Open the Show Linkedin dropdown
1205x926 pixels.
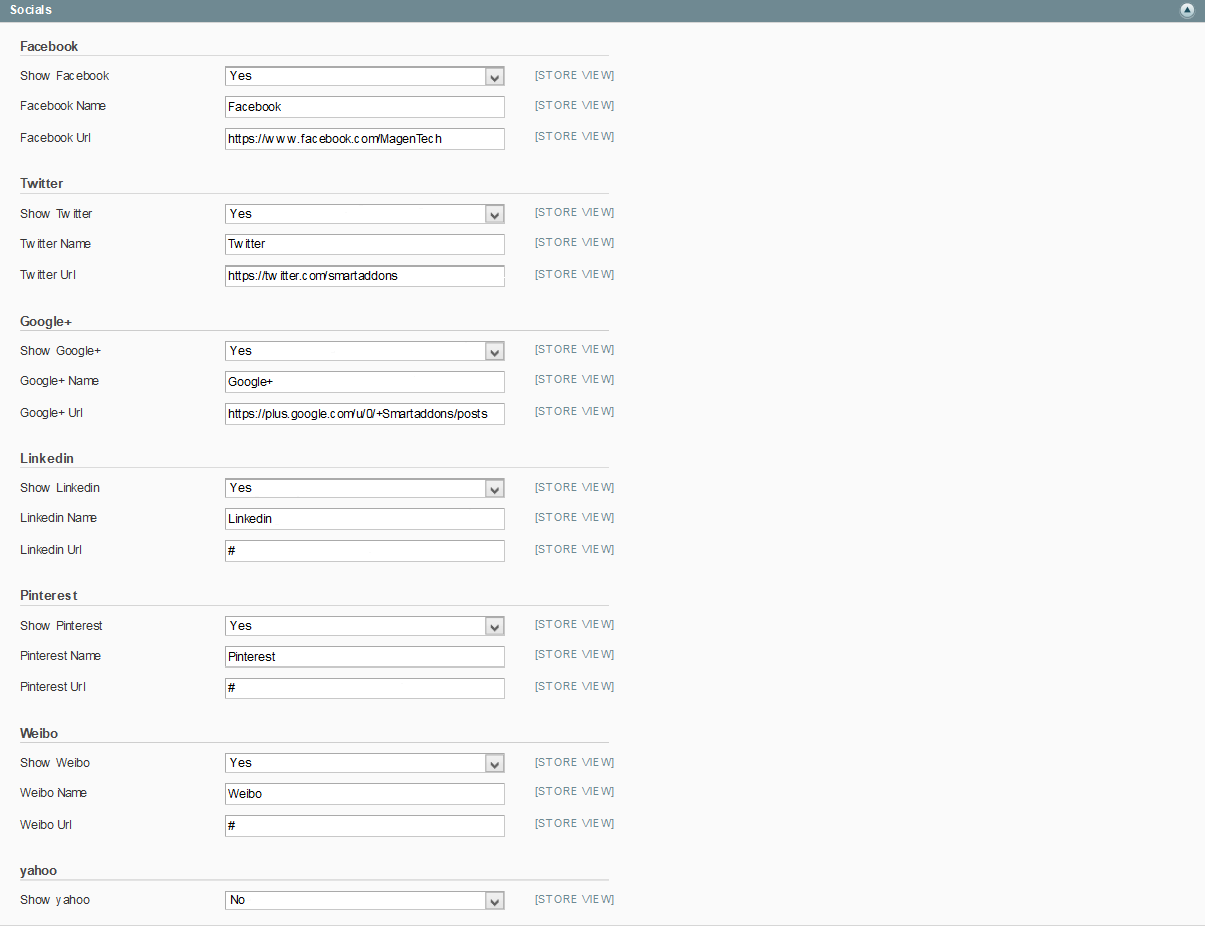point(365,488)
